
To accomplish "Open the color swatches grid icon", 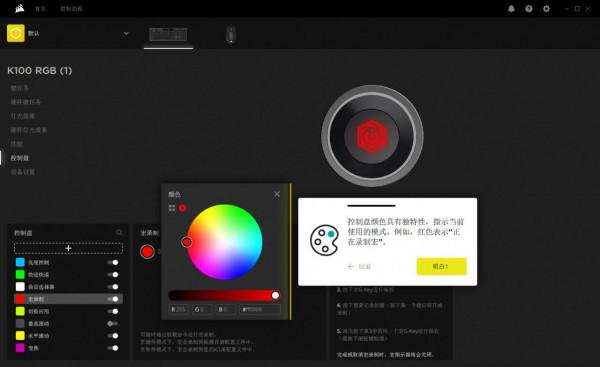I will 172,208.
